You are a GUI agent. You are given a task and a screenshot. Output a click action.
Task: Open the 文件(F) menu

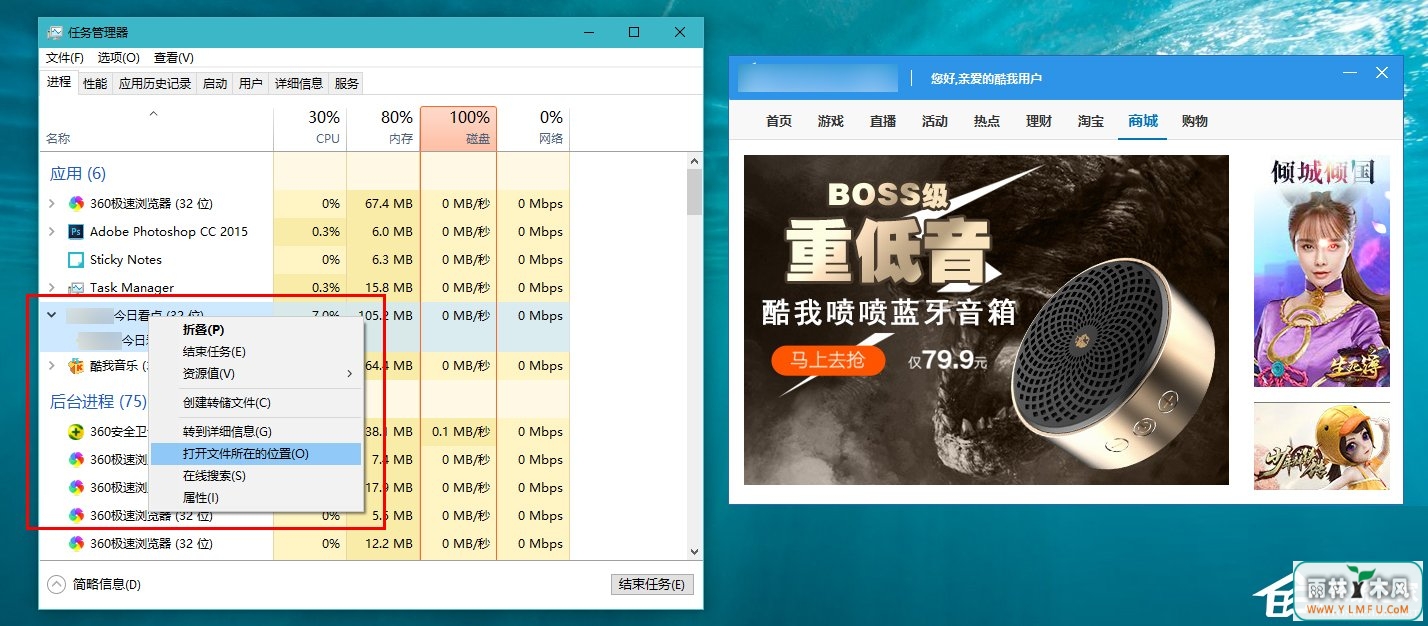[65, 58]
